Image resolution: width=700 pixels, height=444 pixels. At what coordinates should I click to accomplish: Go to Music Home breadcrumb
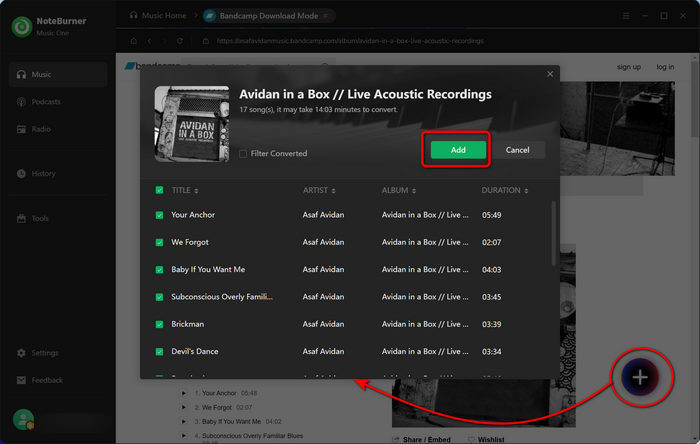point(158,16)
